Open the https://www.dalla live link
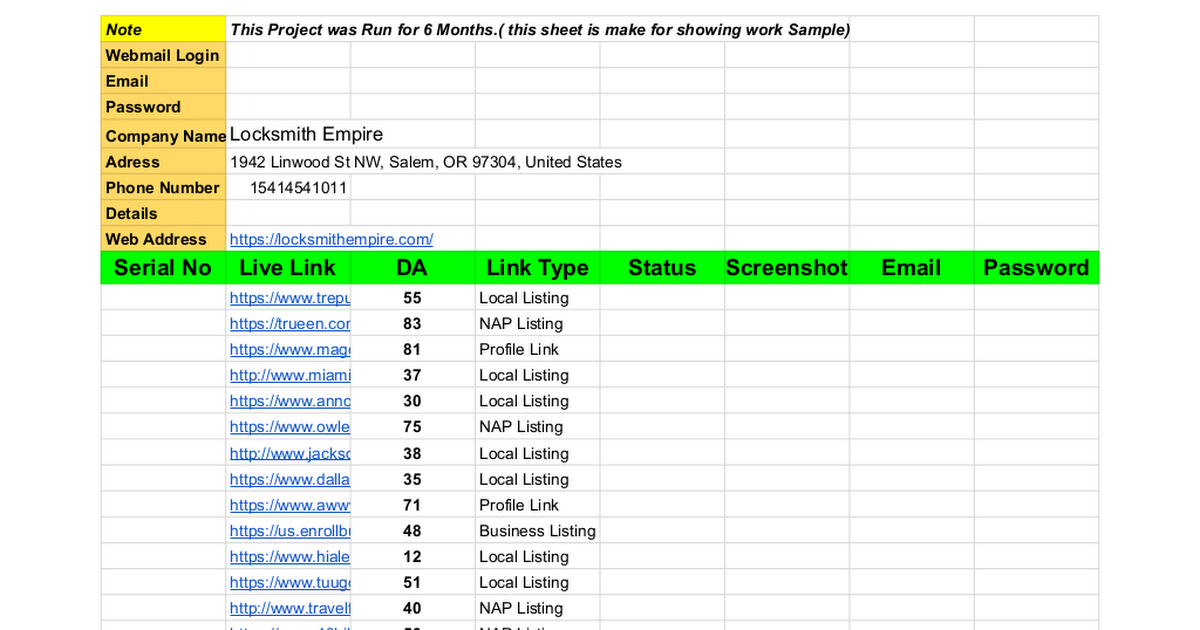 click(x=290, y=479)
